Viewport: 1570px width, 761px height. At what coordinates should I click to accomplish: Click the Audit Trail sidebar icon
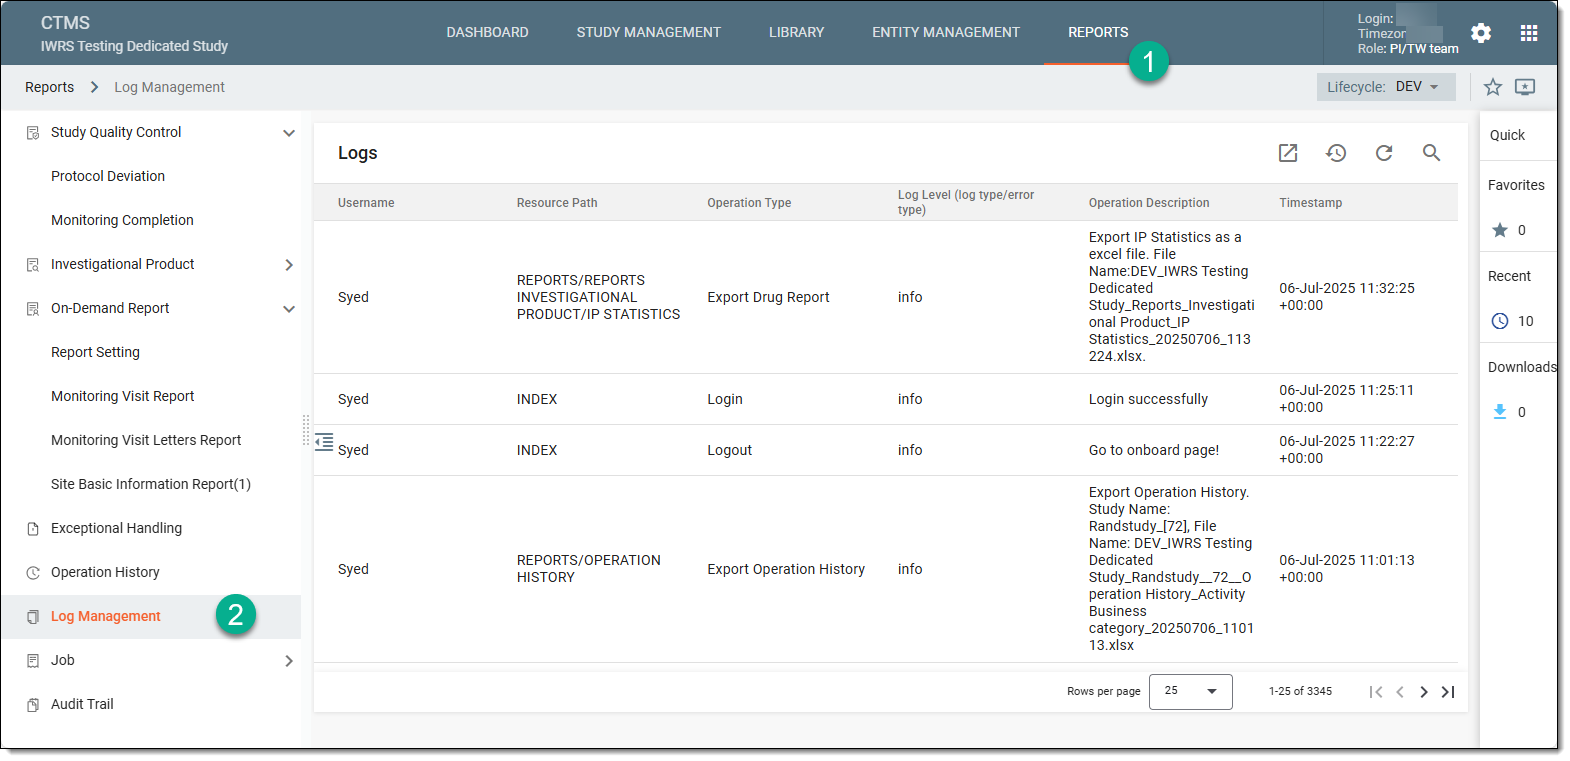coord(33,704)
